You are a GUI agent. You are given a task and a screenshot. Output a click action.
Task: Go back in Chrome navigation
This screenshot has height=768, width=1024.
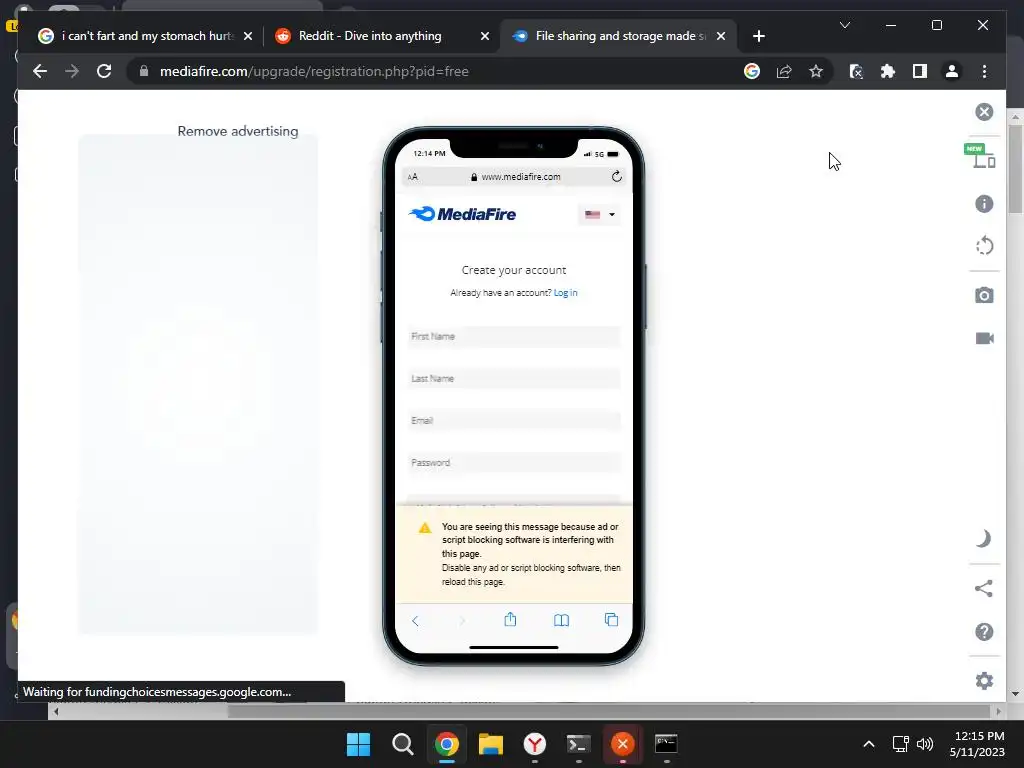40,71
